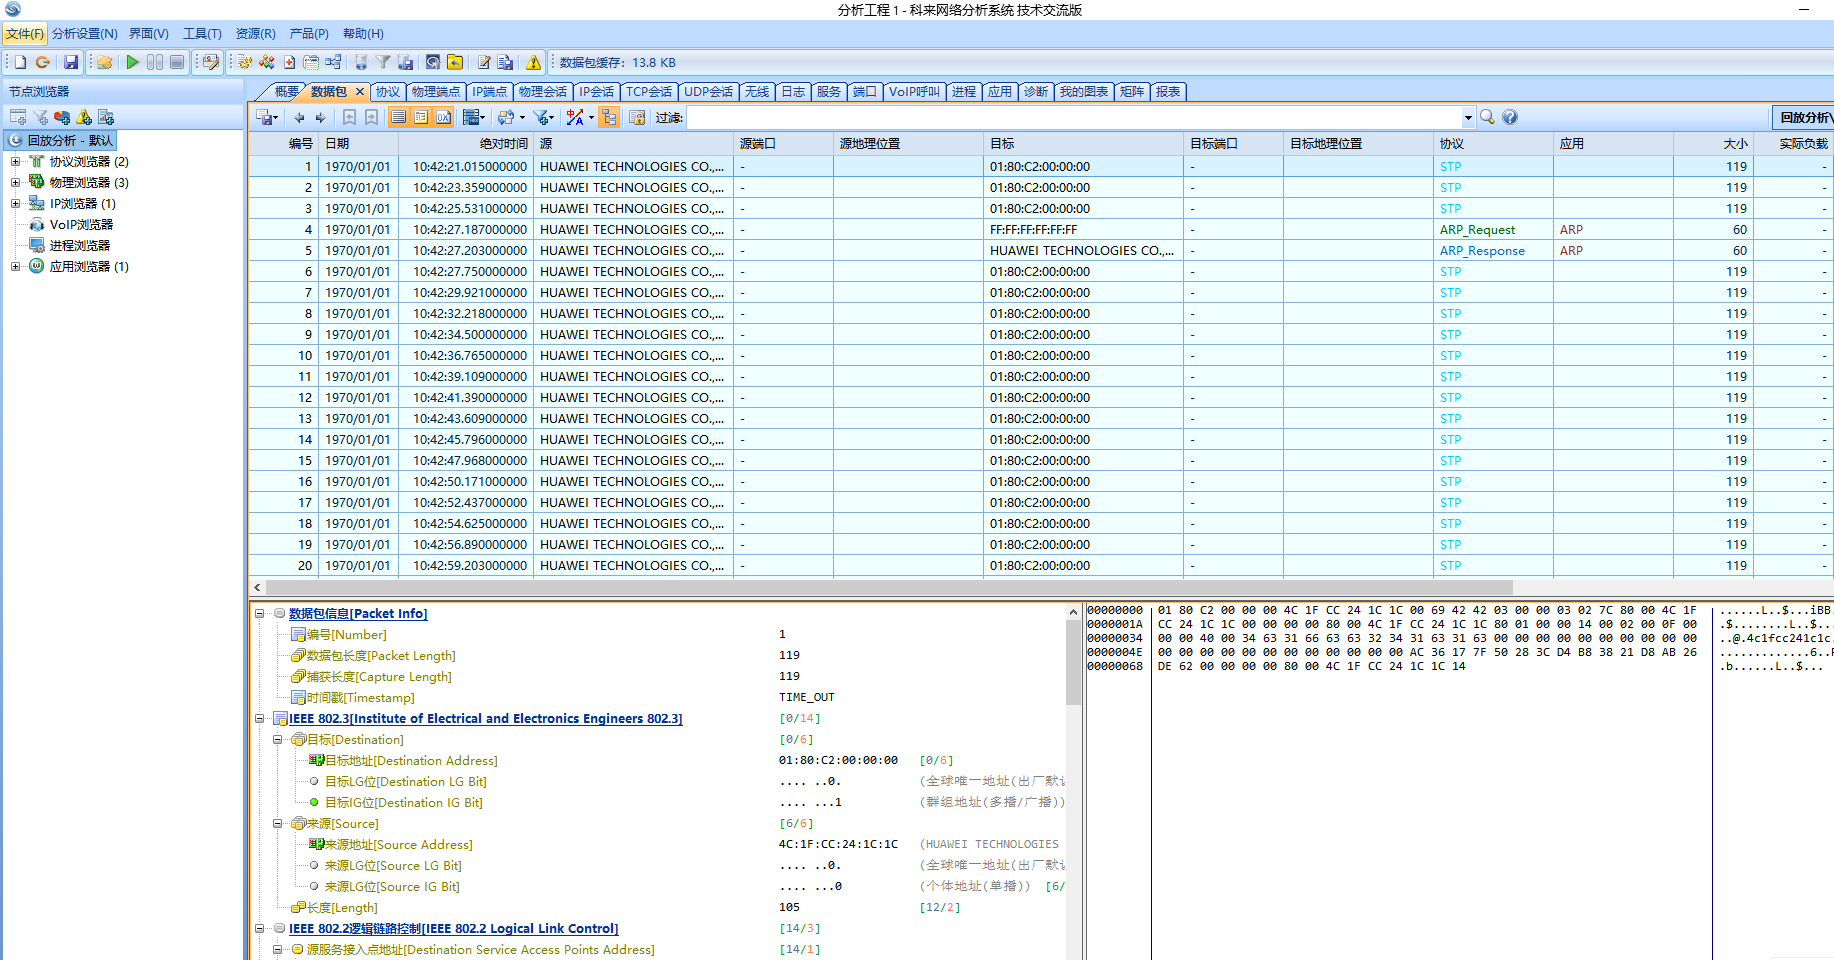Toggle the list view pane button
The width and height of the screenshot is (1834, 960).
point(399,117)
